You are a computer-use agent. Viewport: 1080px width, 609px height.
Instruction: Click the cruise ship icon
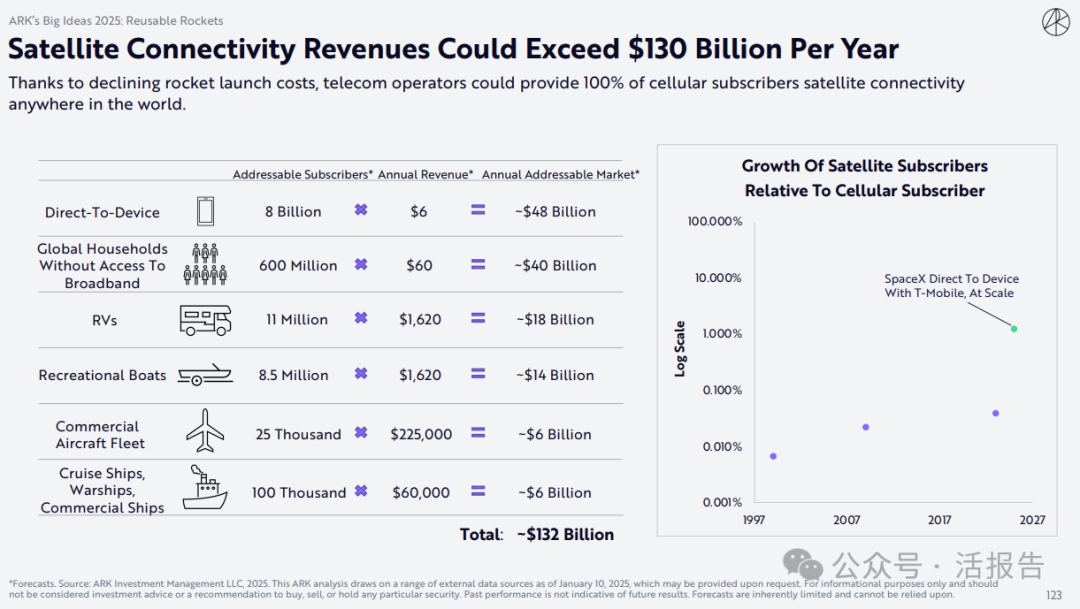(x=204, y=487)
